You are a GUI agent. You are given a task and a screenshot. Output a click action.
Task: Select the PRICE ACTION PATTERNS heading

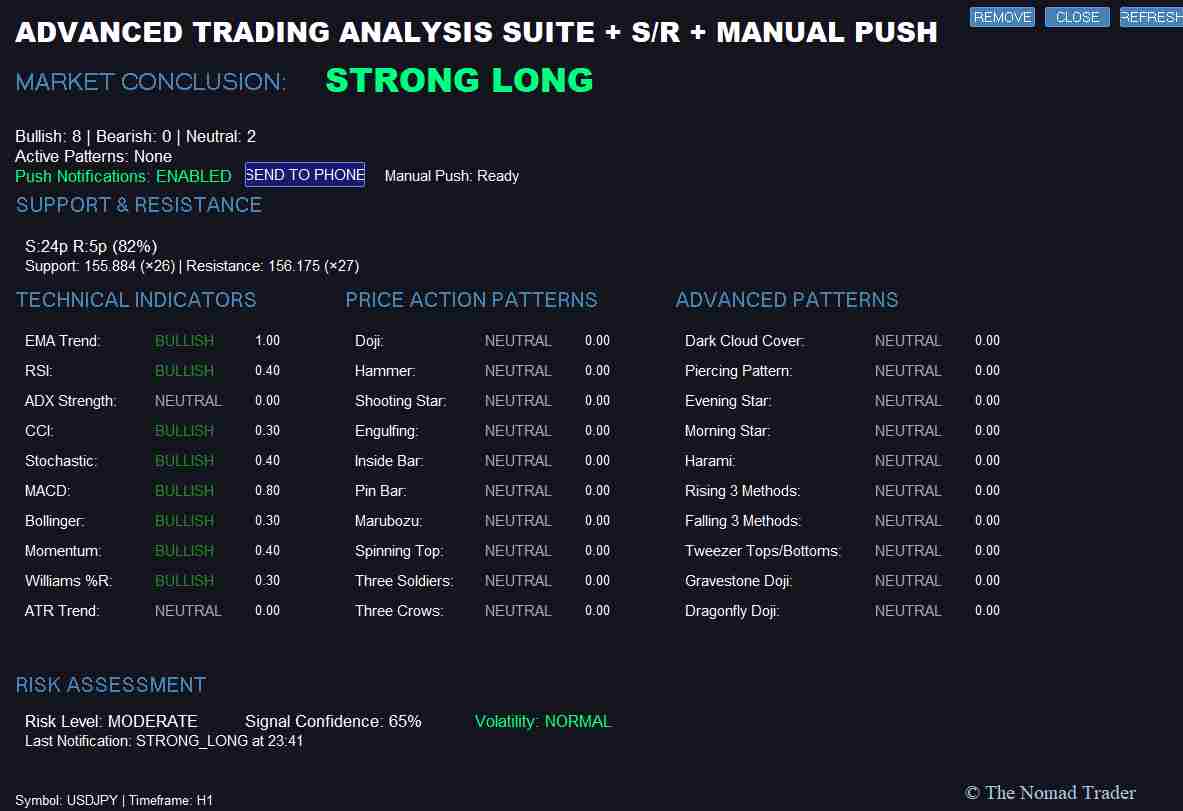[471, 300]
